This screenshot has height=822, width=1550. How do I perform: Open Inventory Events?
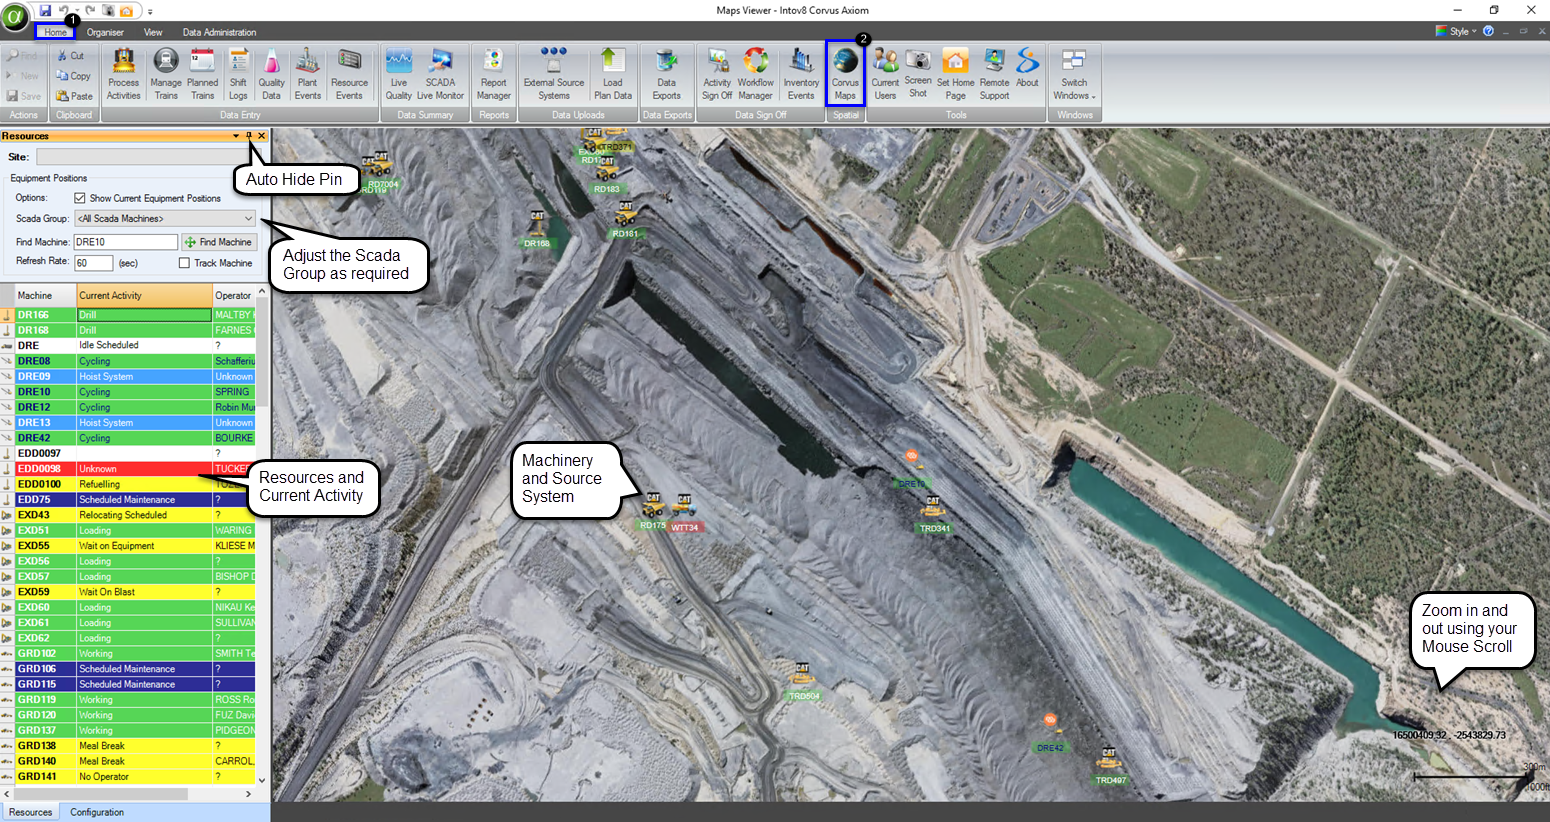tap(801, 74)
